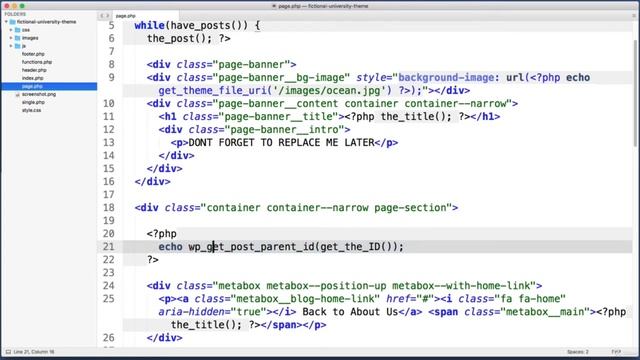640x360 pixels.
Task: Collapse the fictional-university-theme root folder
Action: click(6, 22)
